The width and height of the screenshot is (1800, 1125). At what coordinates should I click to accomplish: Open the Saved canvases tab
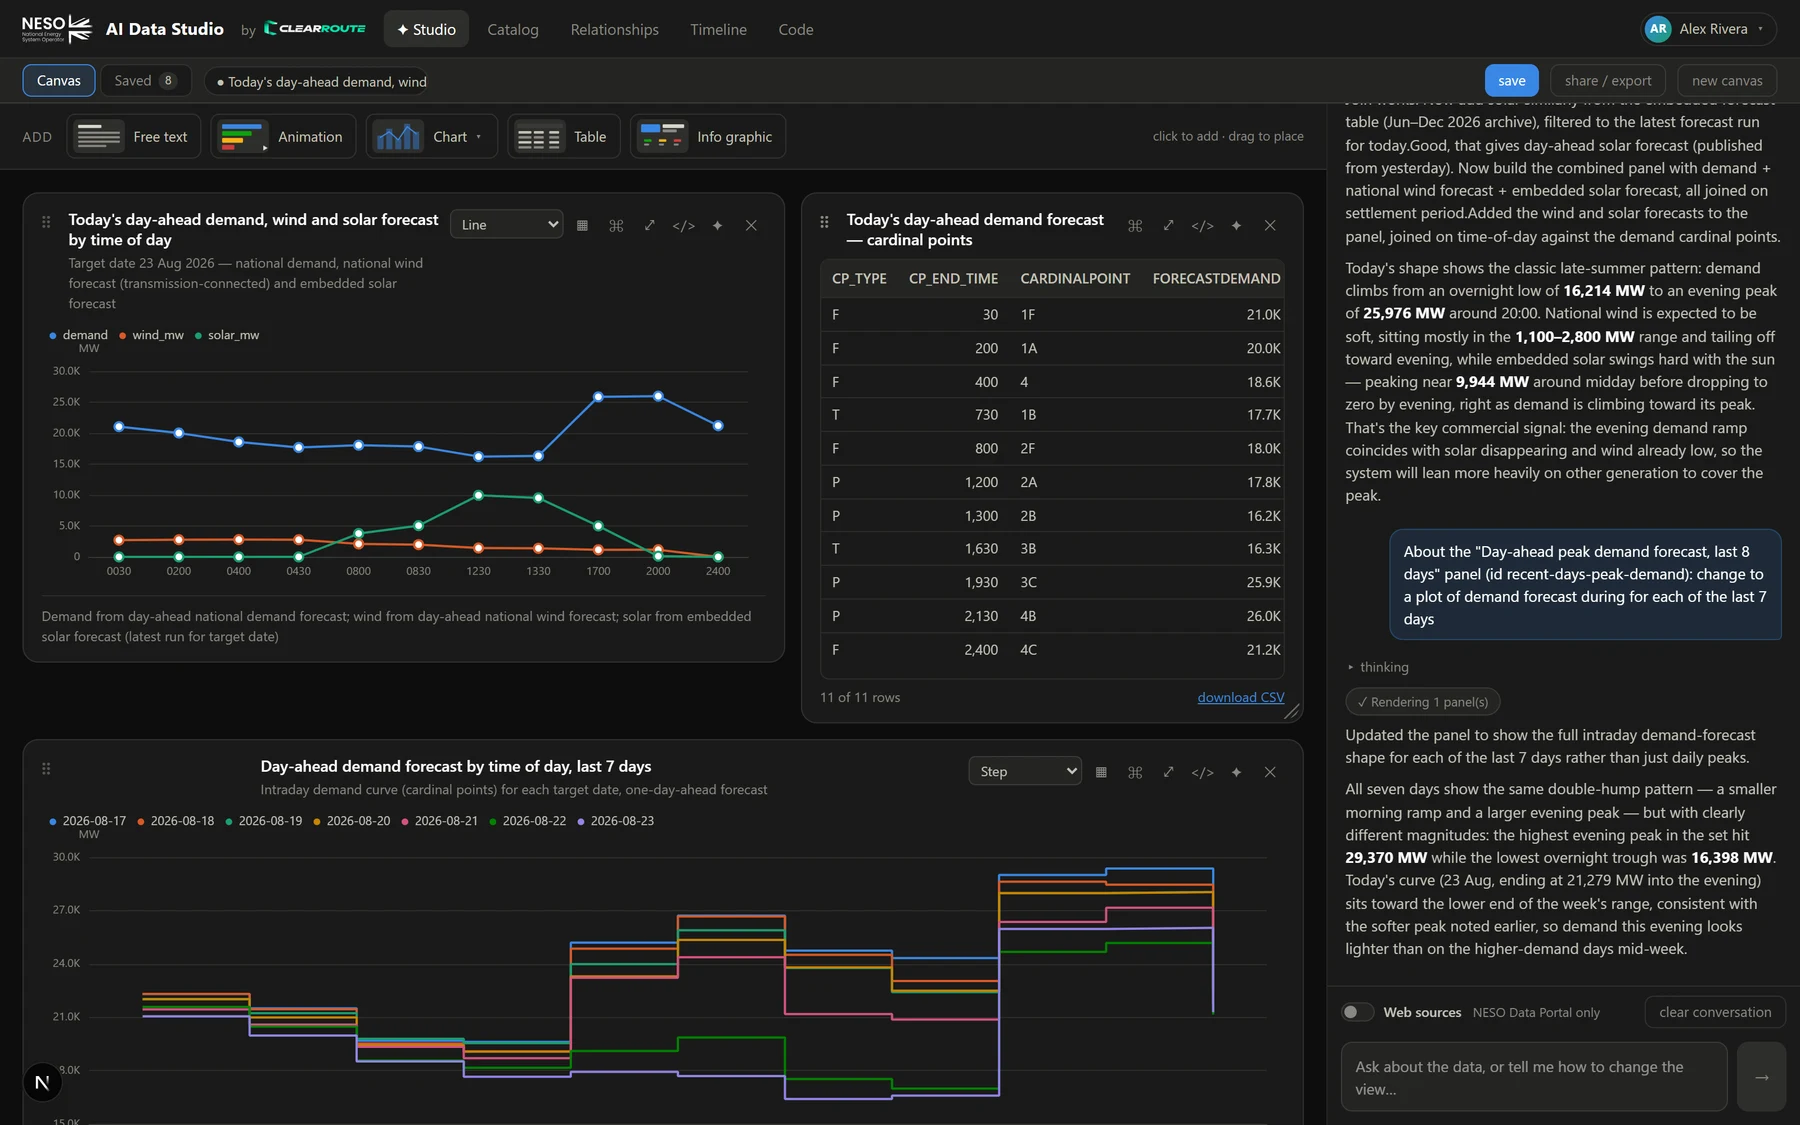145,81
